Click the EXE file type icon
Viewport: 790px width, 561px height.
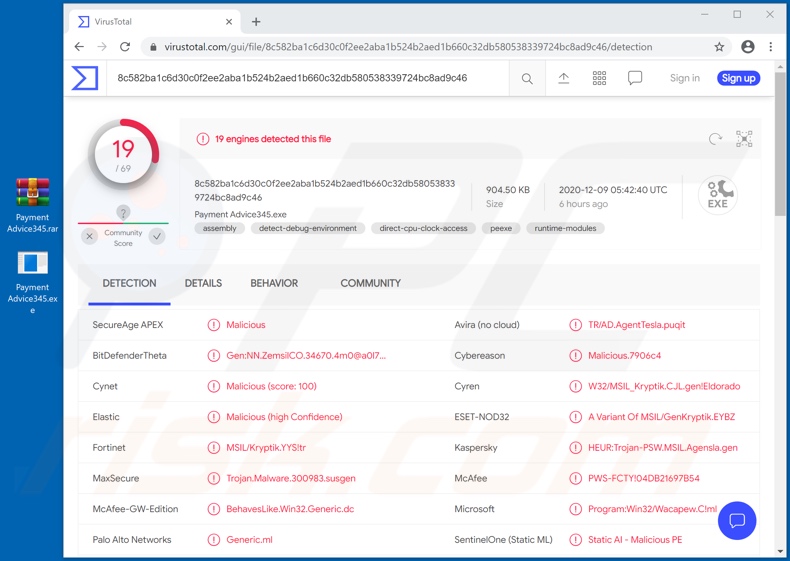tap(718, 195)
